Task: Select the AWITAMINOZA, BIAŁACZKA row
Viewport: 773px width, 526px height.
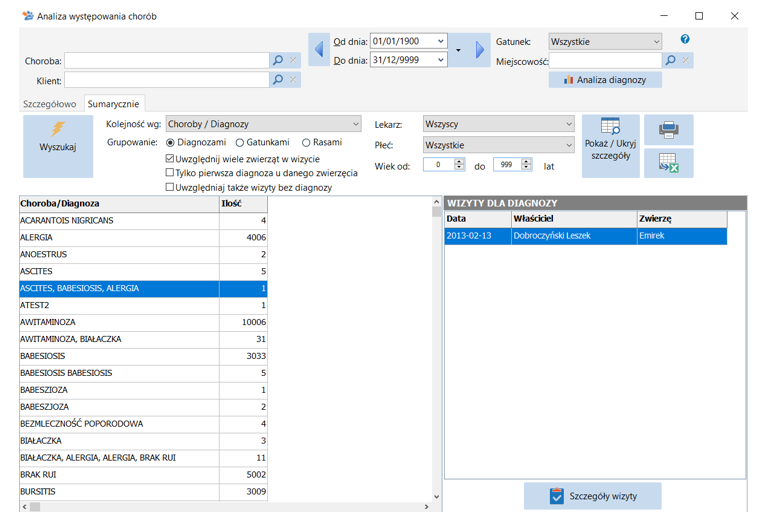Action: point(143,339)
